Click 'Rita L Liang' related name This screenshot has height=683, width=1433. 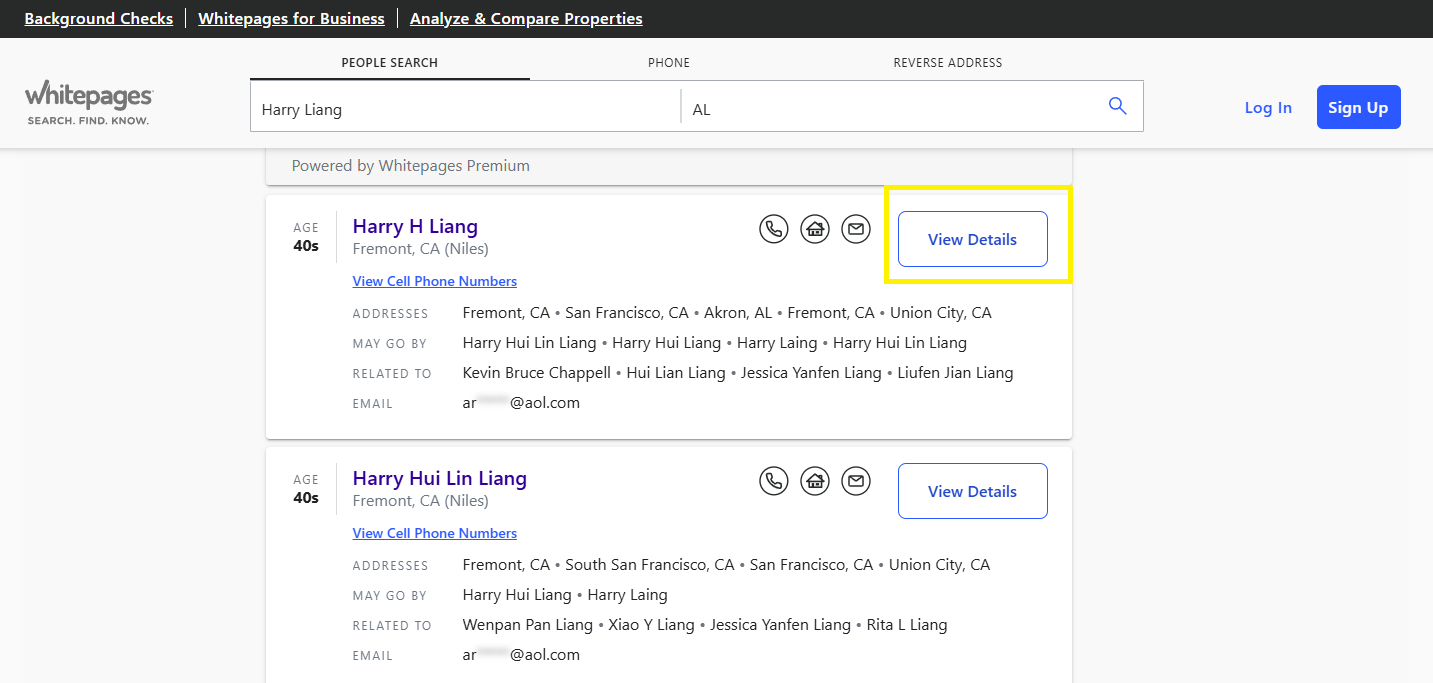[x=907, y=625]
